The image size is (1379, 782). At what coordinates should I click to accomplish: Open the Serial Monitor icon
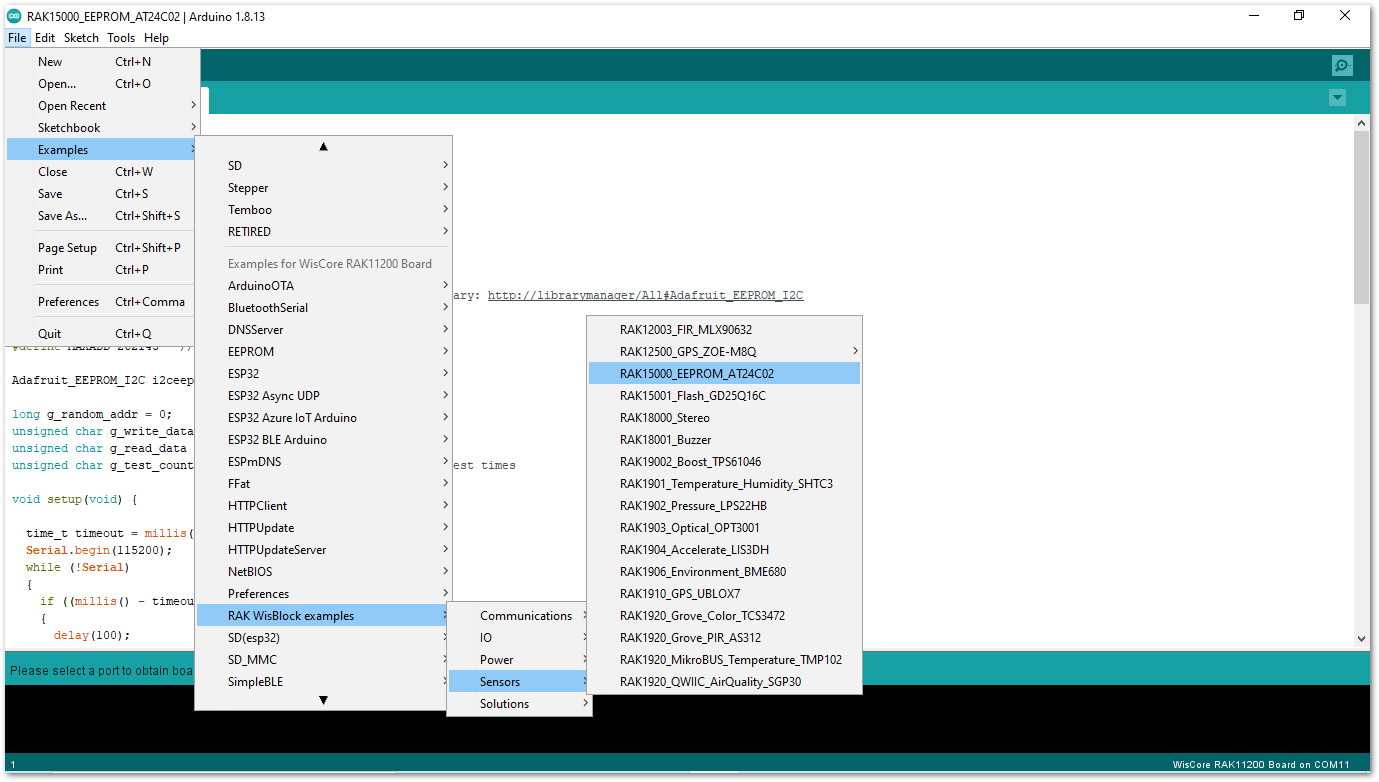pyautogui.click(x=1341, y=66)
